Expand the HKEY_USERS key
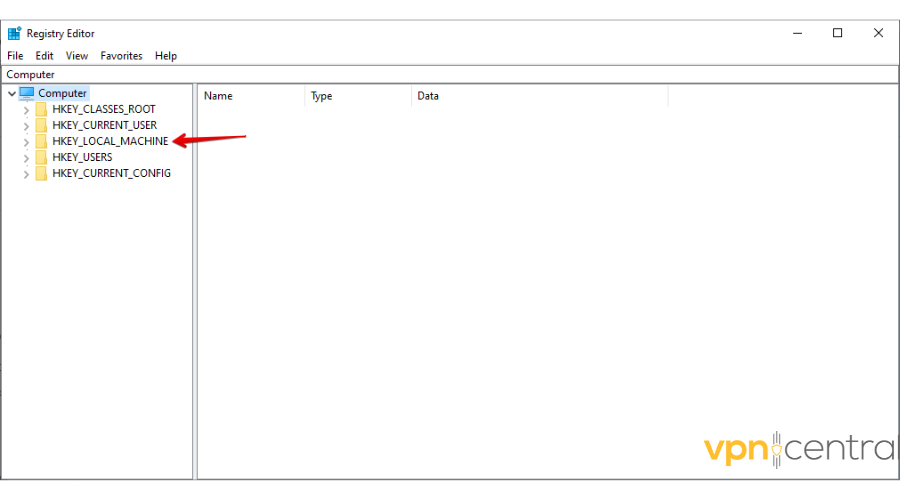The width and height of the screenshot is (900, 500). [26, 158]
